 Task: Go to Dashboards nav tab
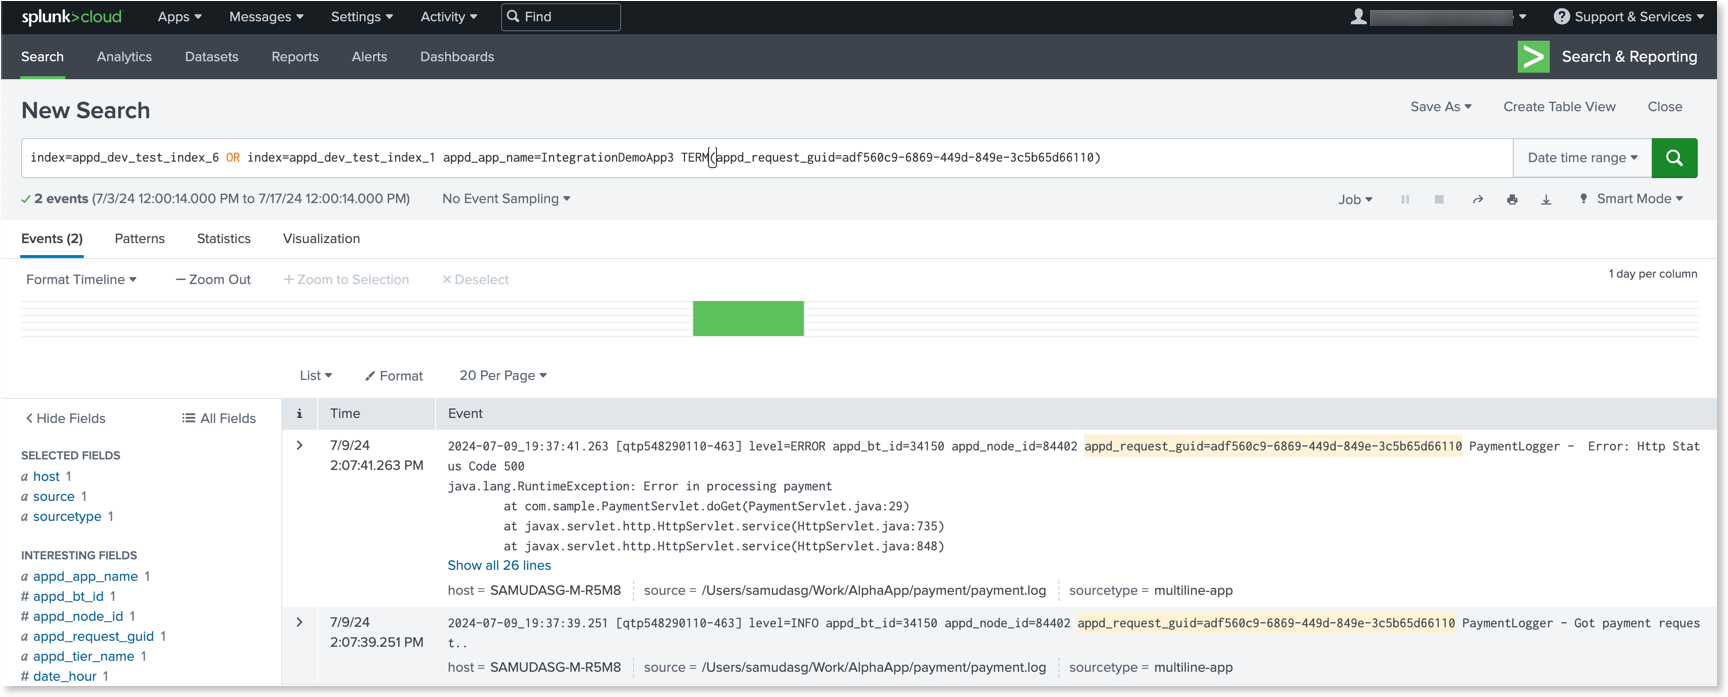tap(457, 57)
